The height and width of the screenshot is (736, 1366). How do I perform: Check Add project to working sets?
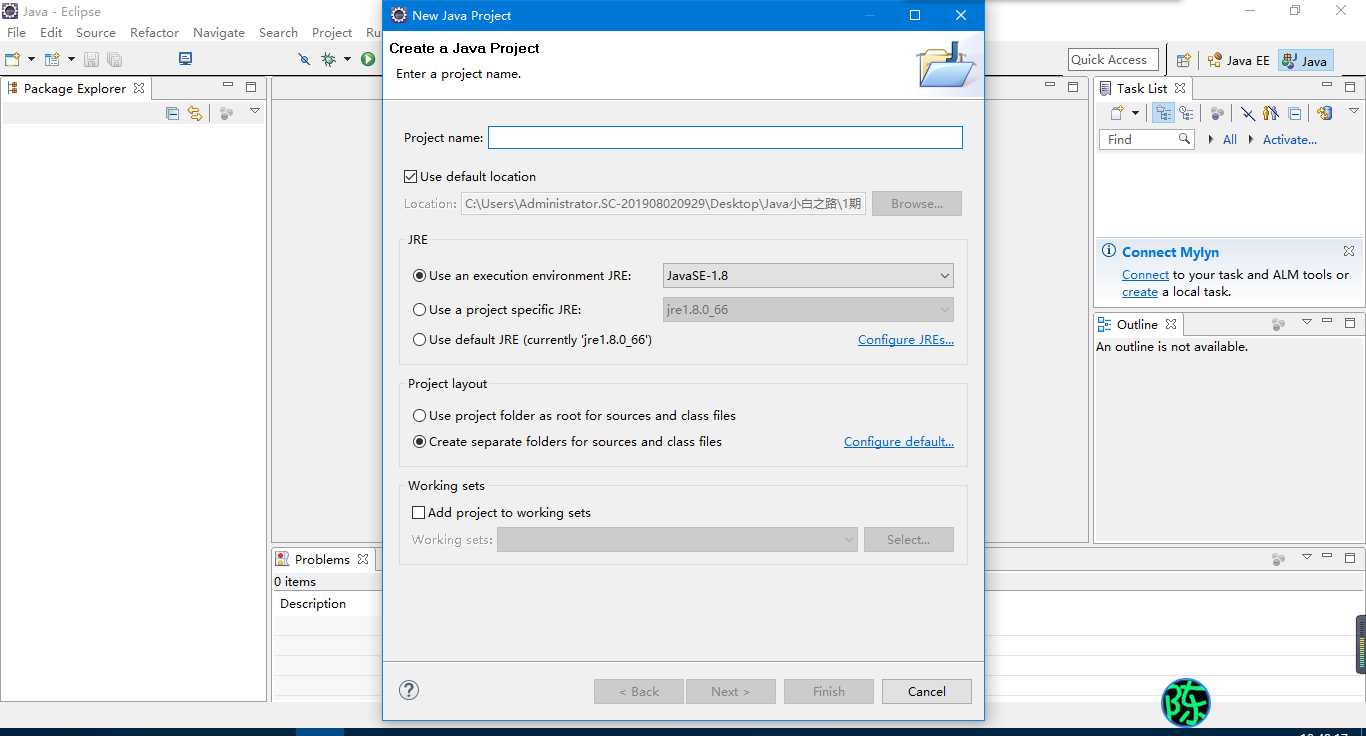[x=419, y=512]
